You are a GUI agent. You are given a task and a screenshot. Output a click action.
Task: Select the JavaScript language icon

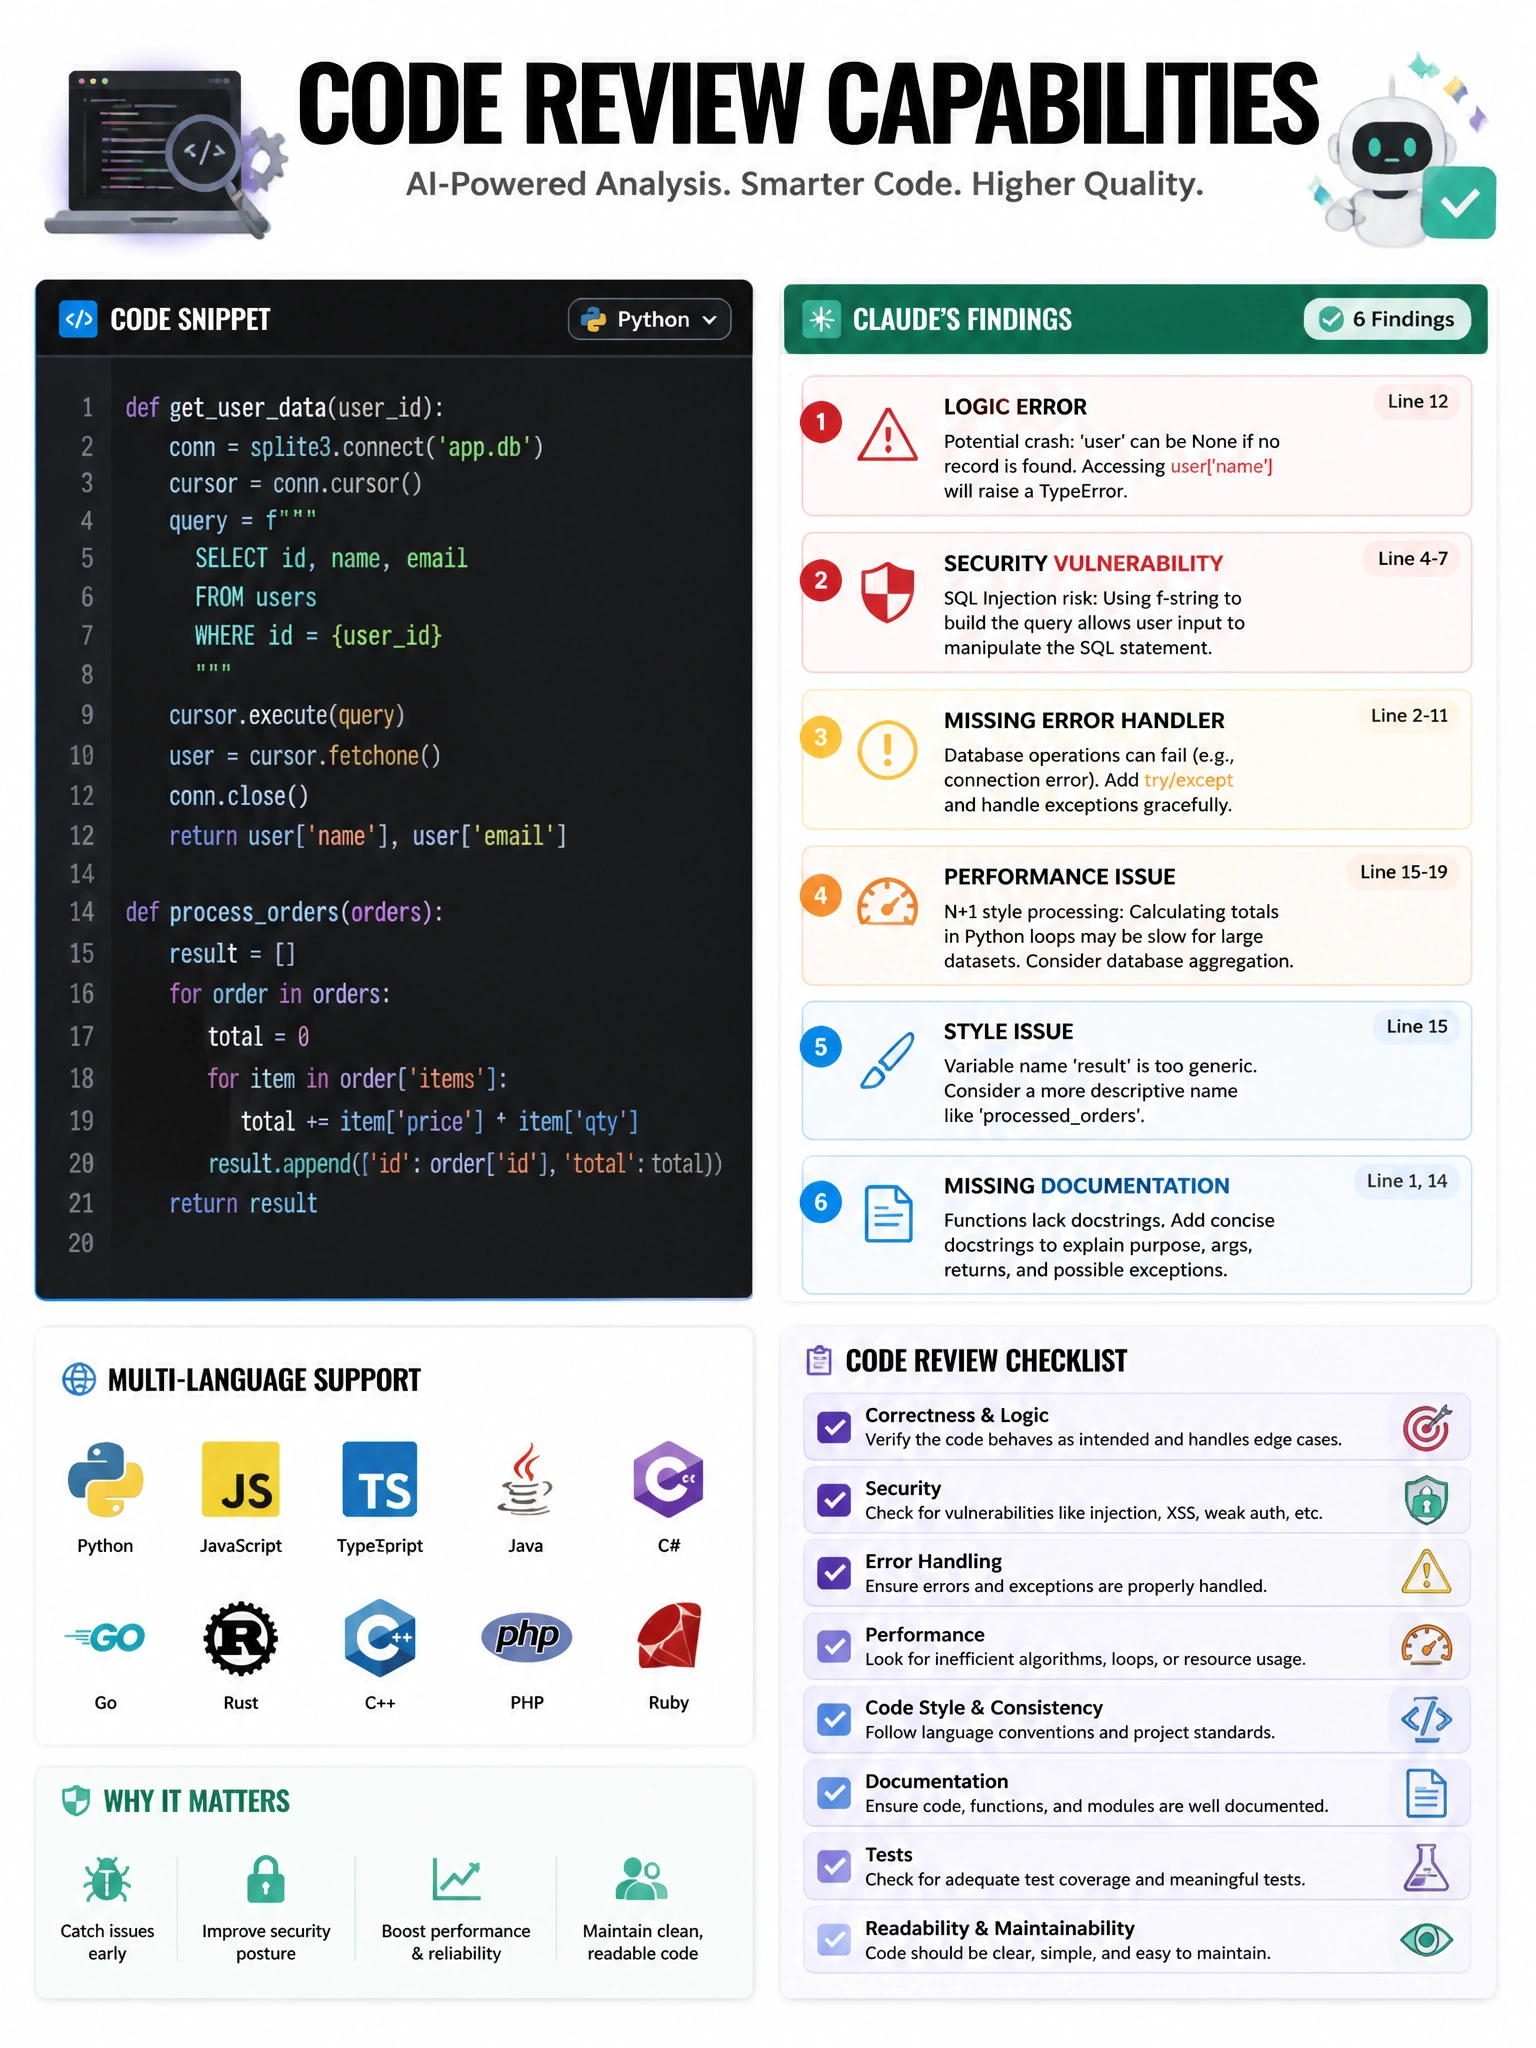(x=240, y=1479)
